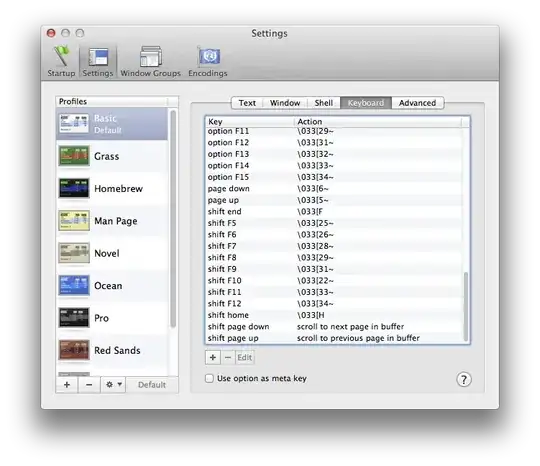The width and height of the screenshot is (540, 466).
Task: Select the 'option F12' row
Action: [334, 143]
